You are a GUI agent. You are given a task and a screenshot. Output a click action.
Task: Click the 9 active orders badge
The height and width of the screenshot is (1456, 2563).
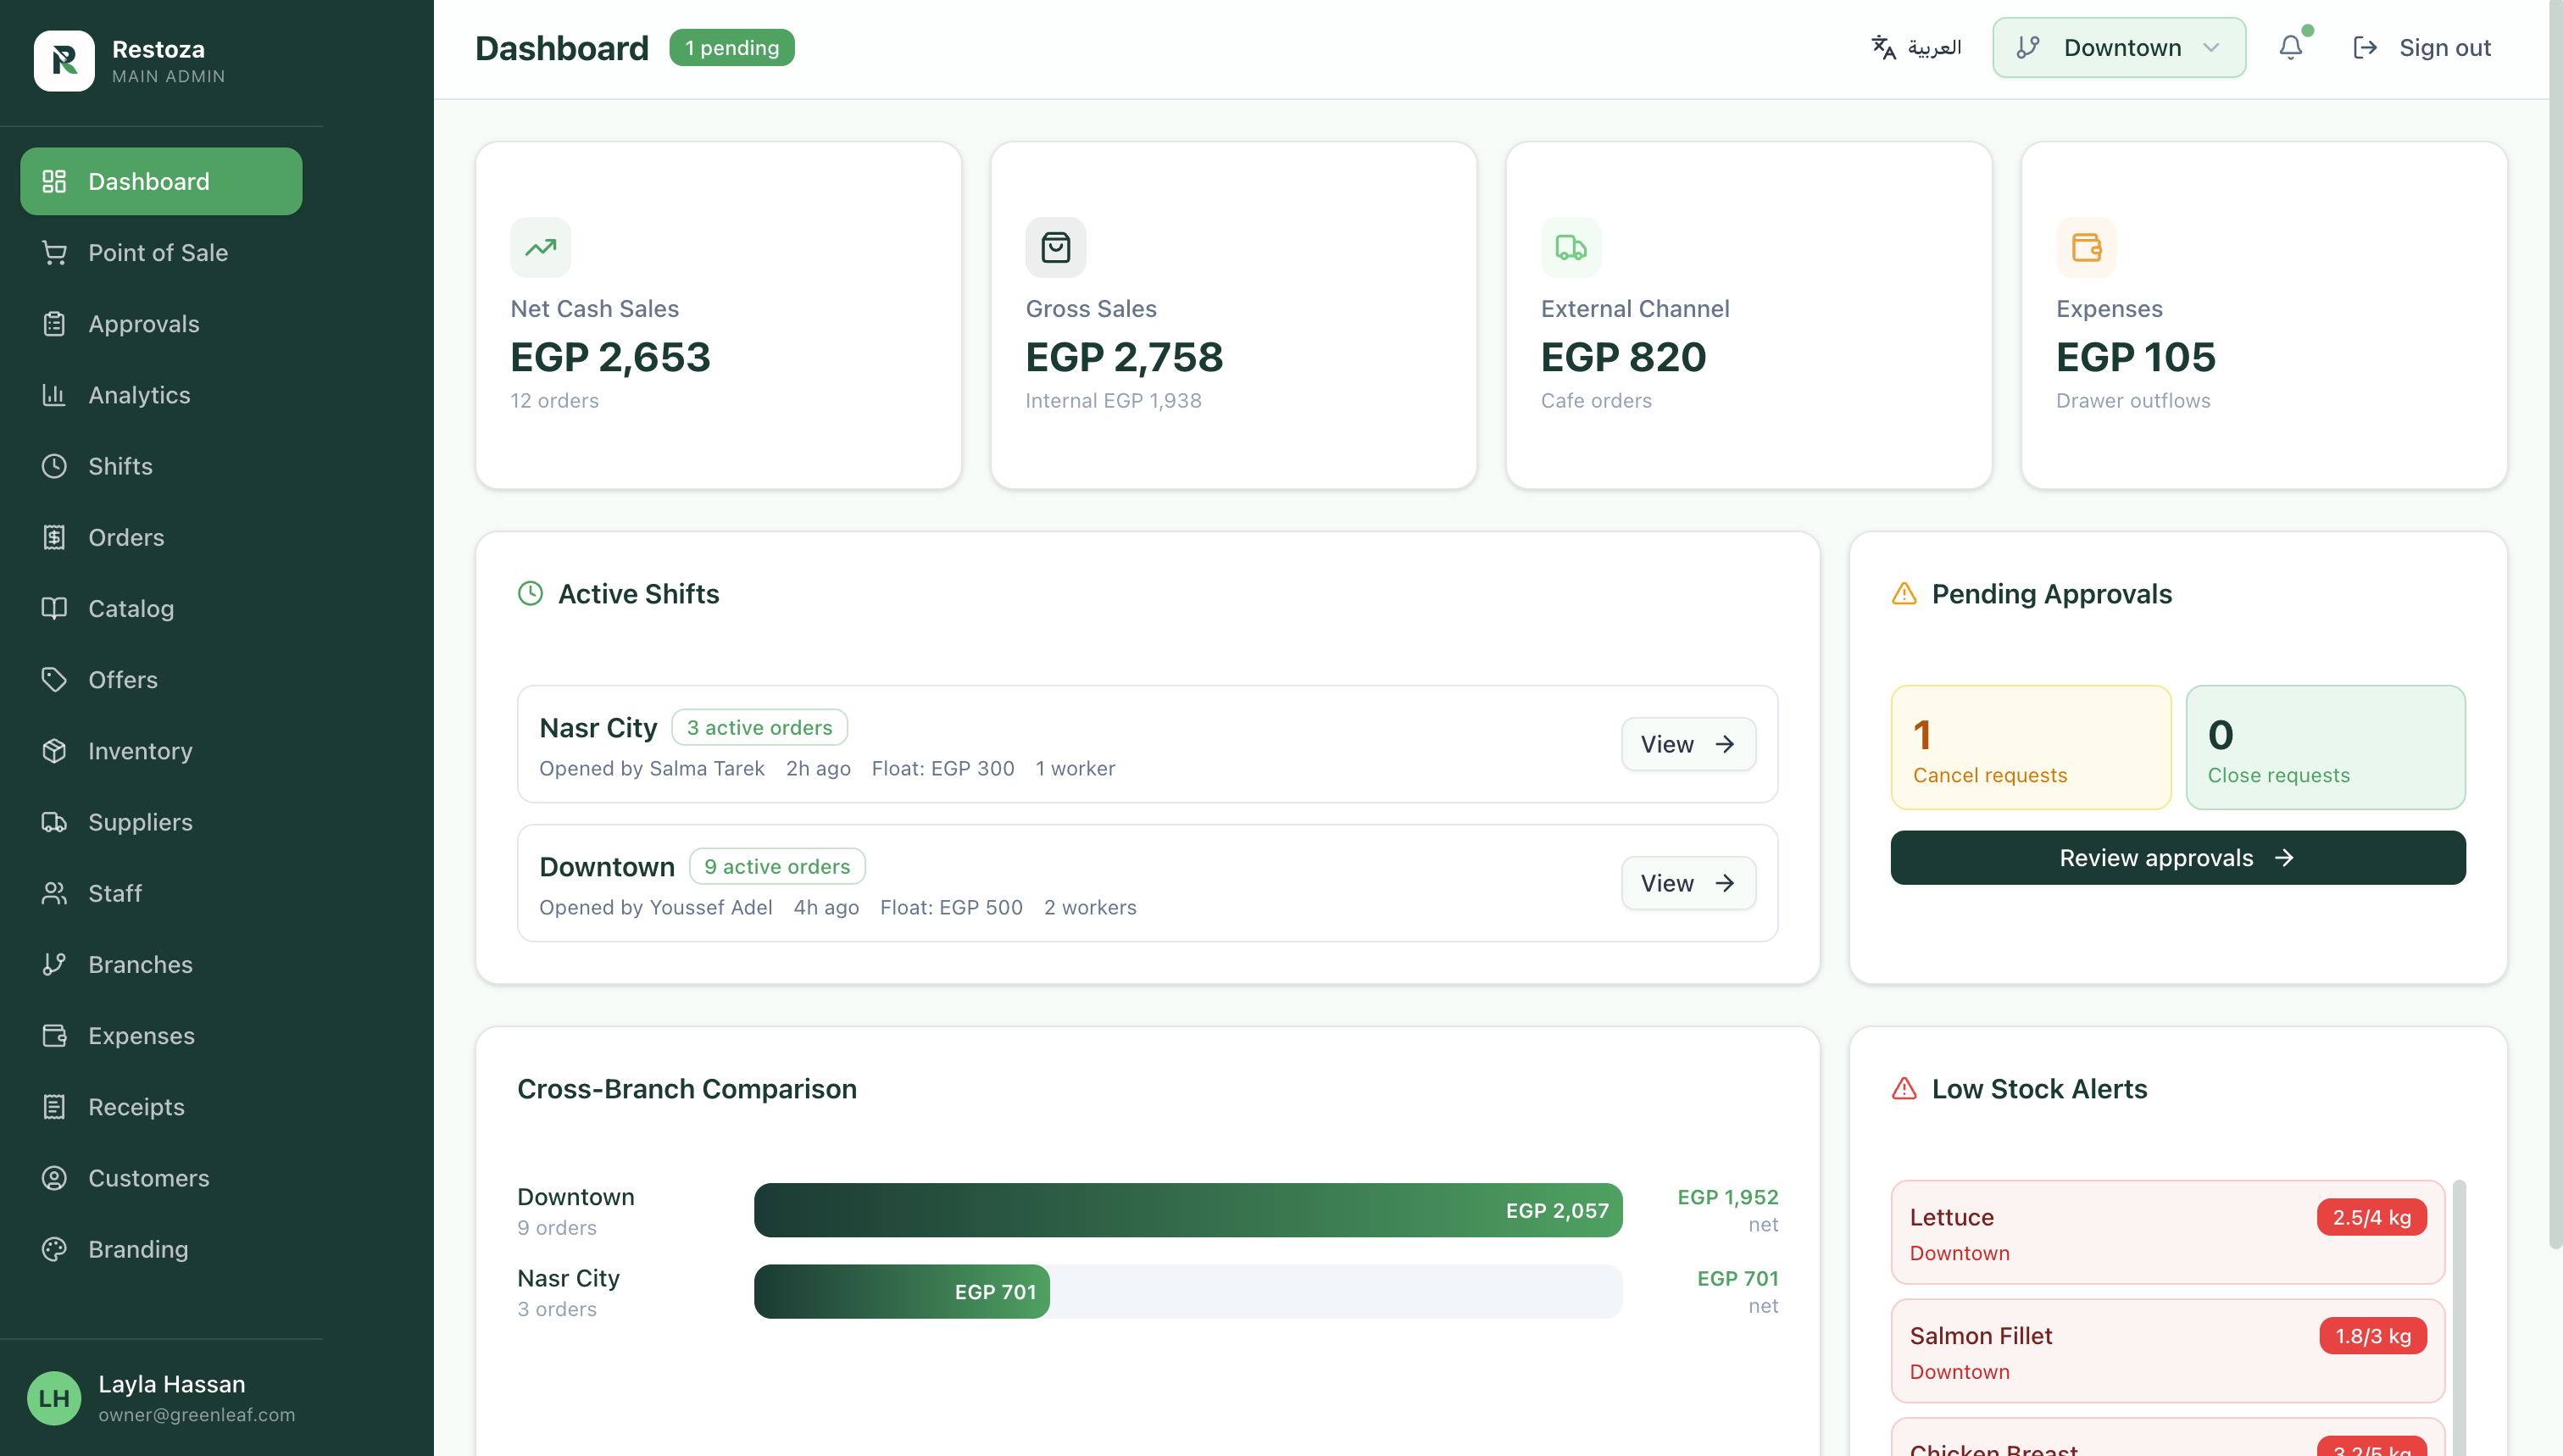[x=777, y=866]
